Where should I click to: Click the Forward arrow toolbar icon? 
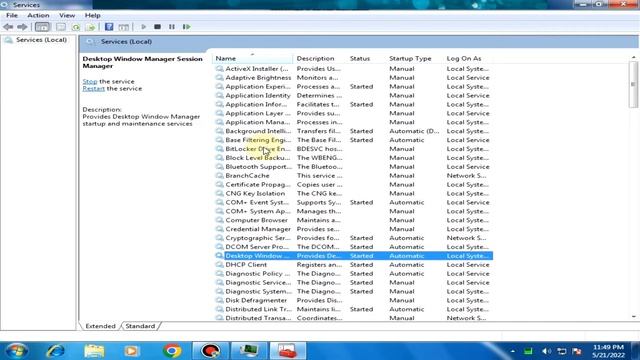22,27
